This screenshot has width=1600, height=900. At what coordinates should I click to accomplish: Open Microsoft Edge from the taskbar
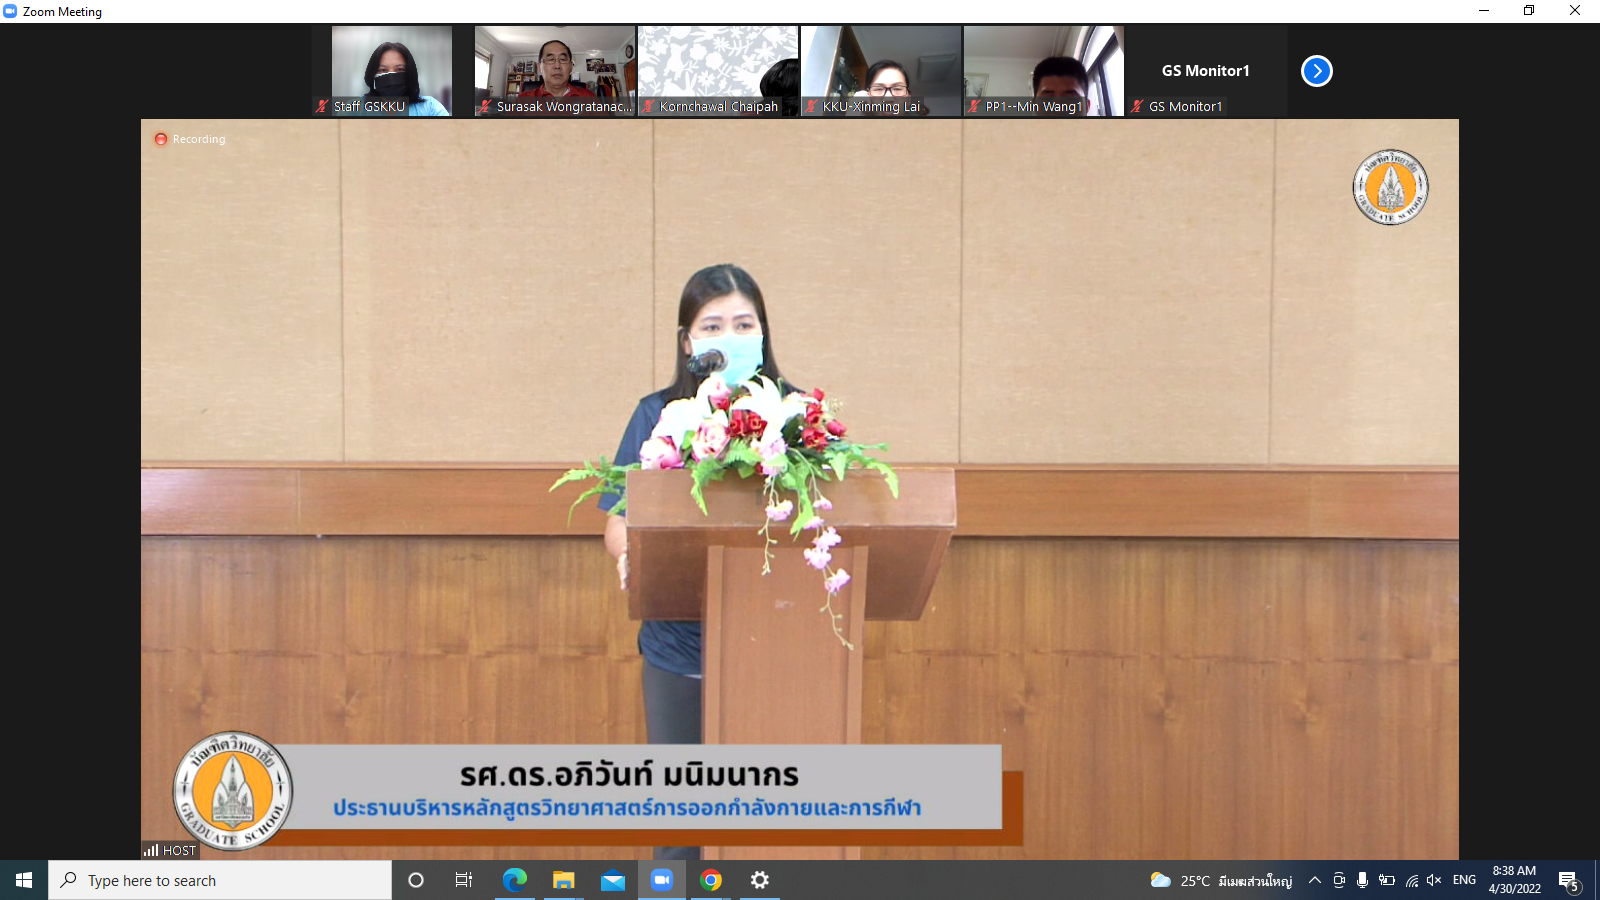pyautogui.click(x=514, y=880)
